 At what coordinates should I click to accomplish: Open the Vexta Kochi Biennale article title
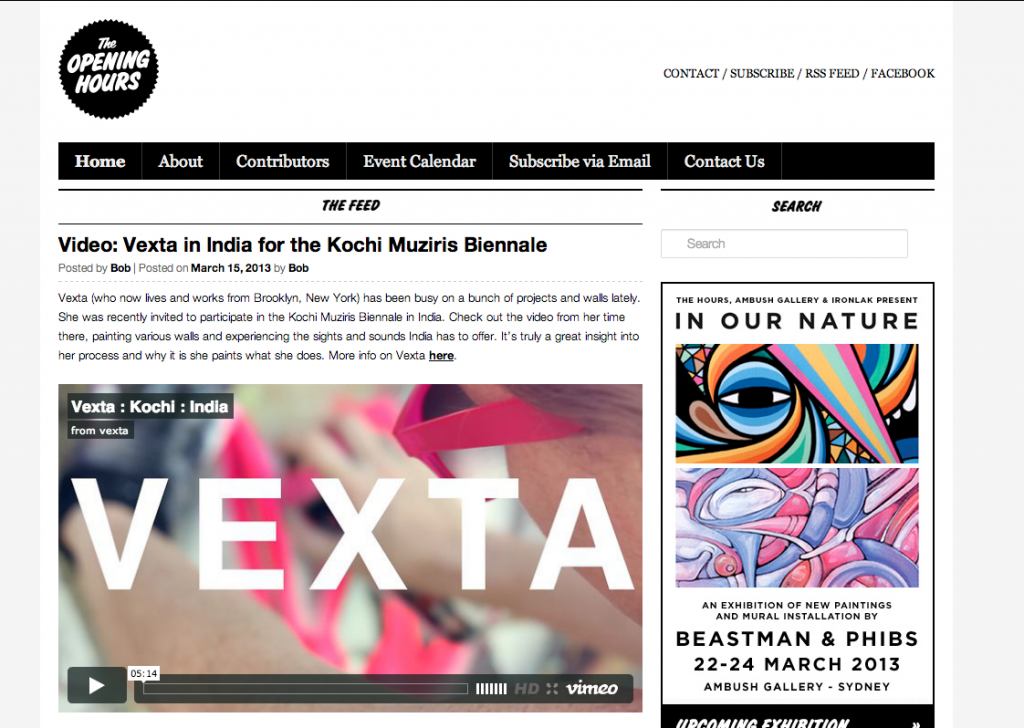[302, 245]
